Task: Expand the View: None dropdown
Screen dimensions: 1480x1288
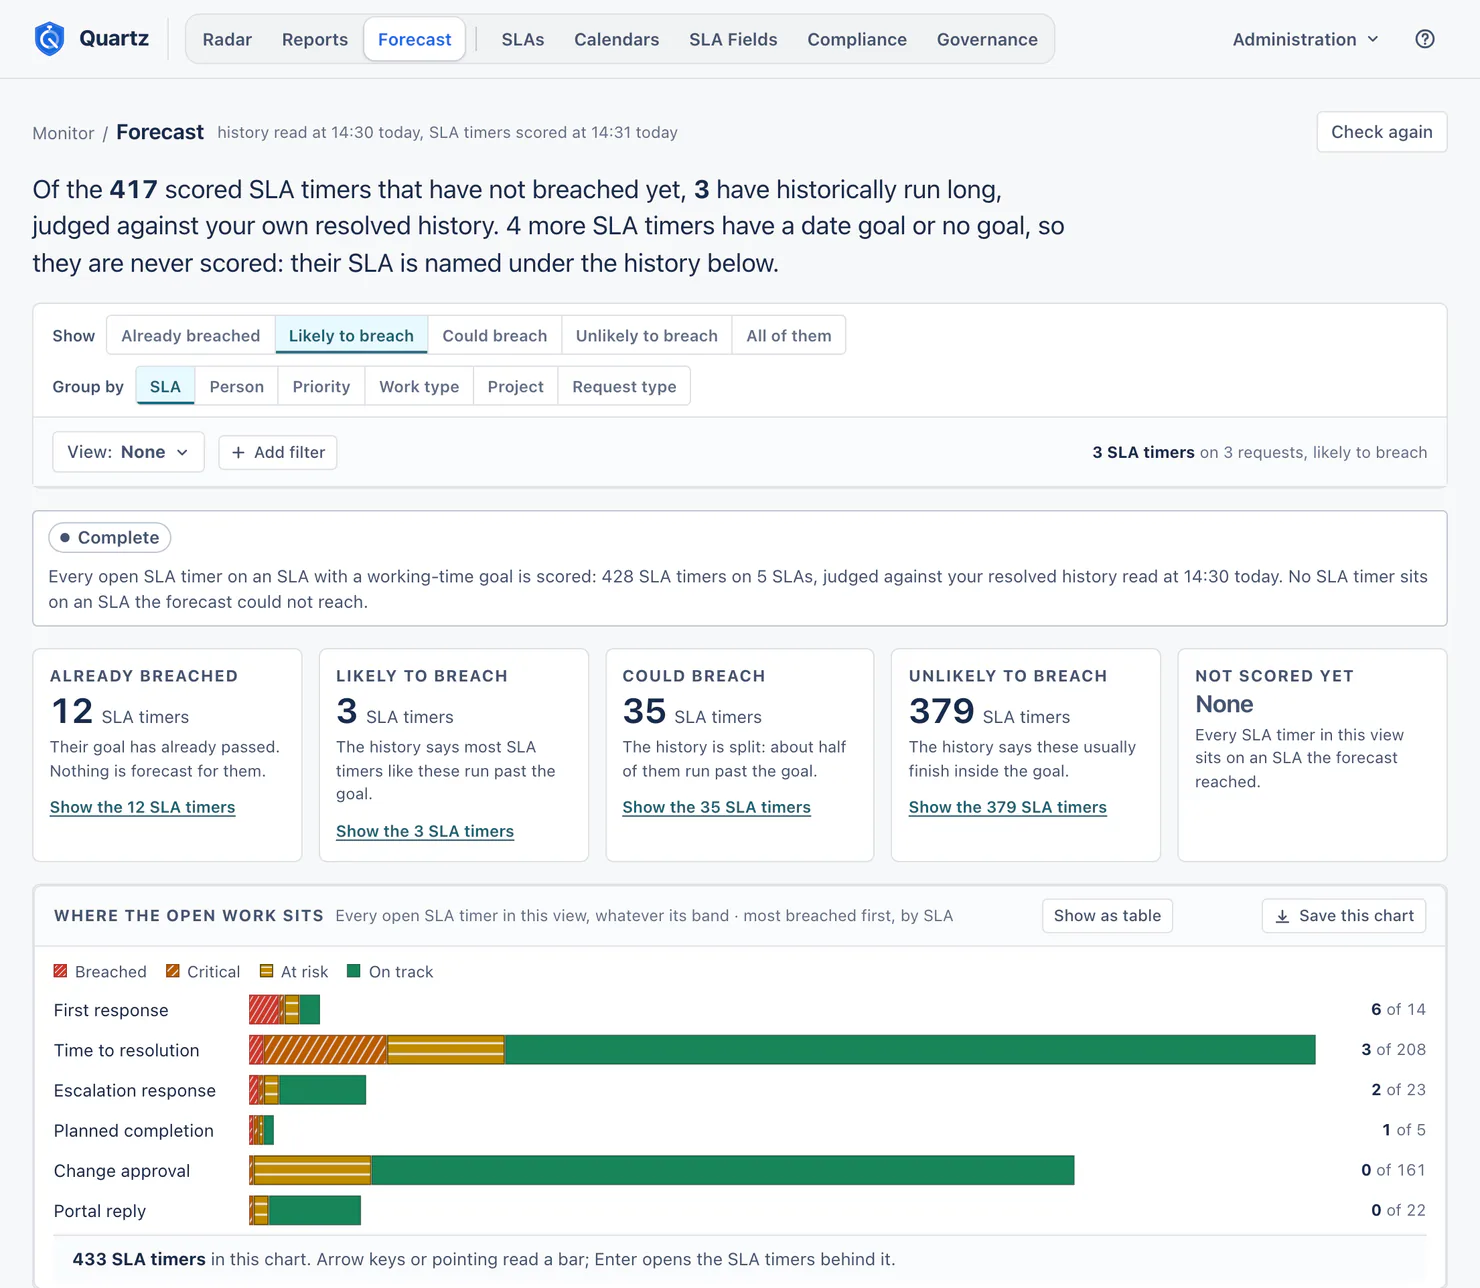Action: tap(128, 452)
